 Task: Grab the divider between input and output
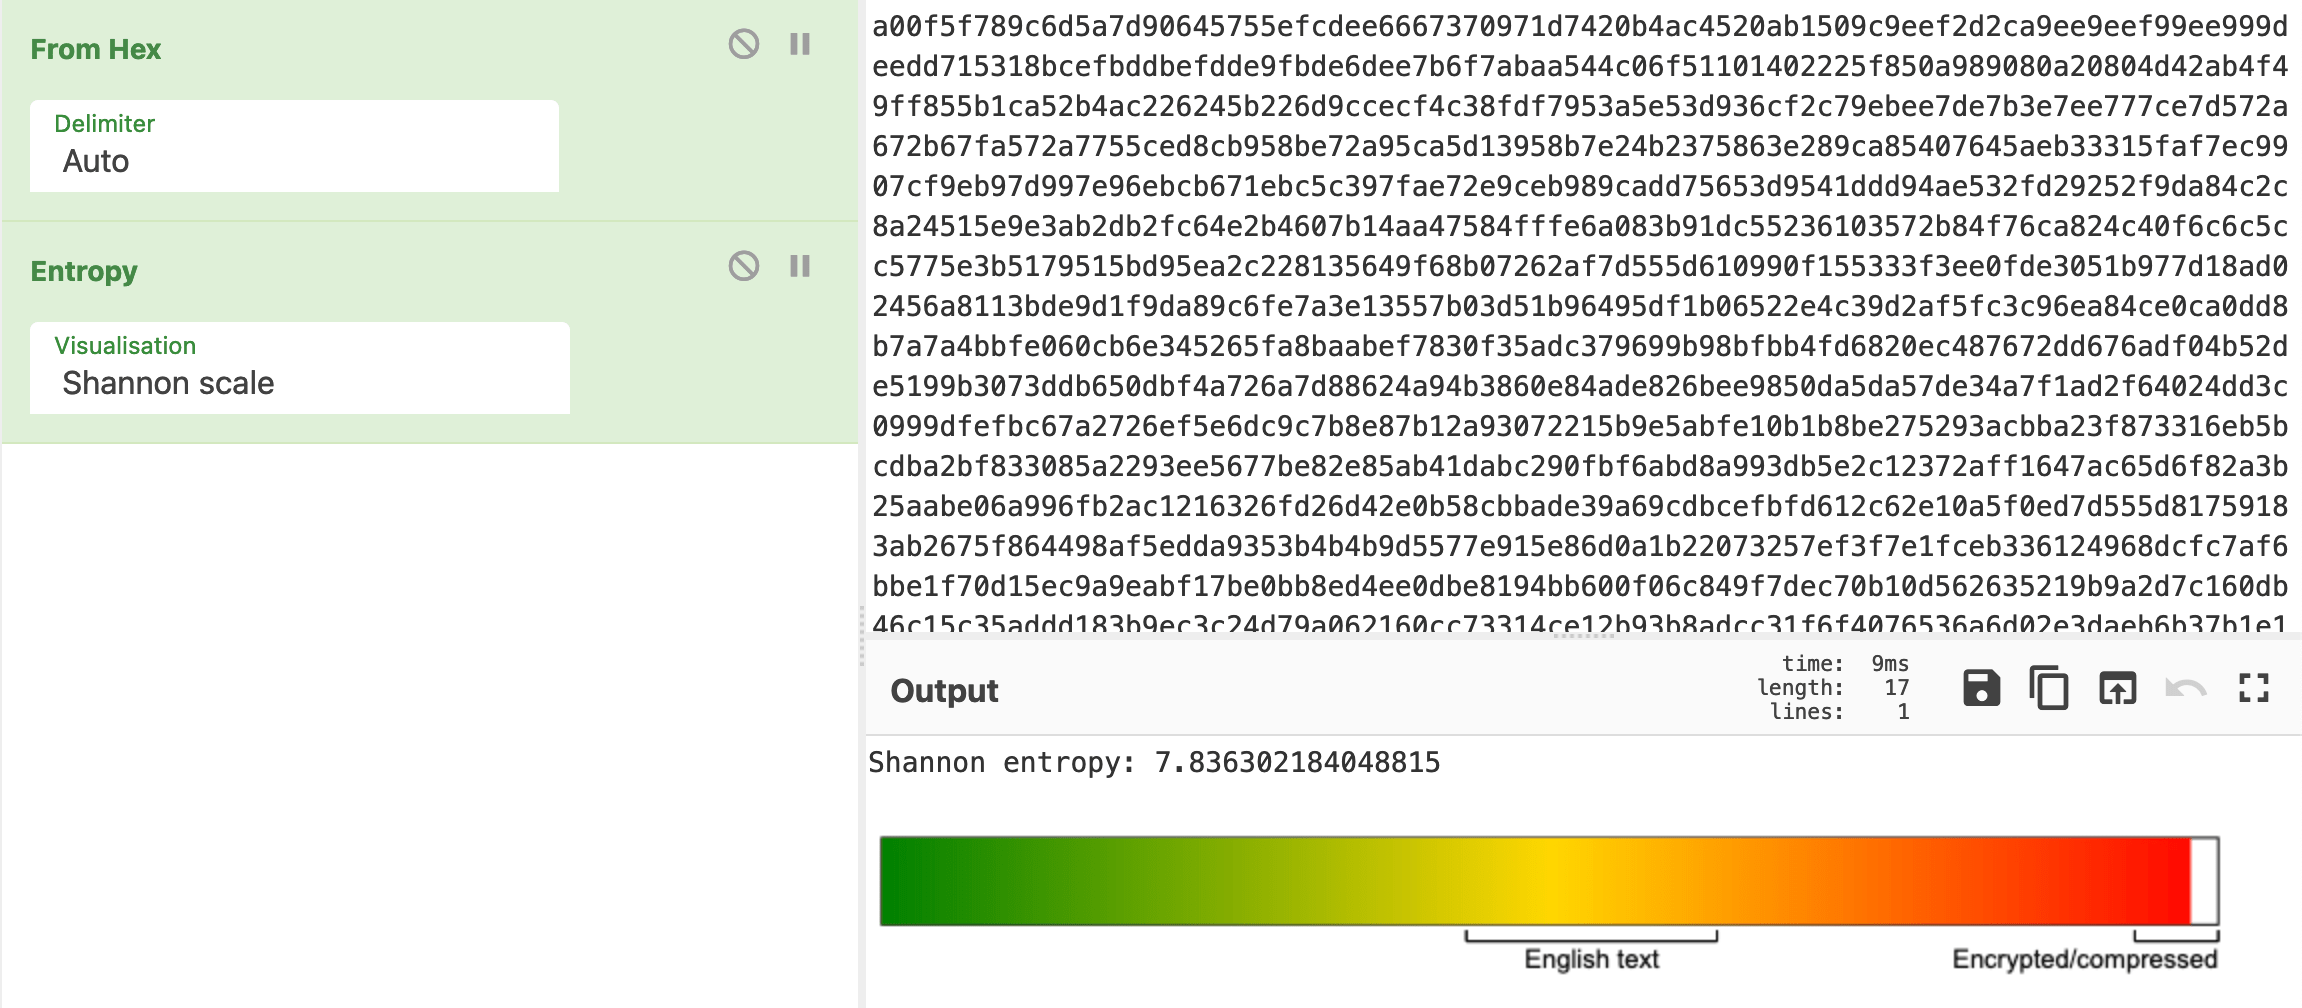[1584, 635]
